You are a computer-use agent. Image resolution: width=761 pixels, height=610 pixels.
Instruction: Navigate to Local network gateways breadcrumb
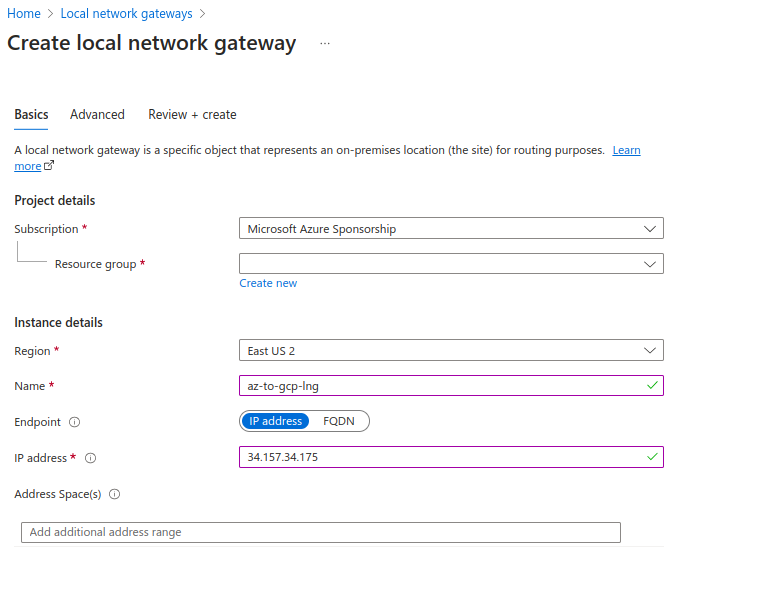pyautogui.click(x=126, y=14)
